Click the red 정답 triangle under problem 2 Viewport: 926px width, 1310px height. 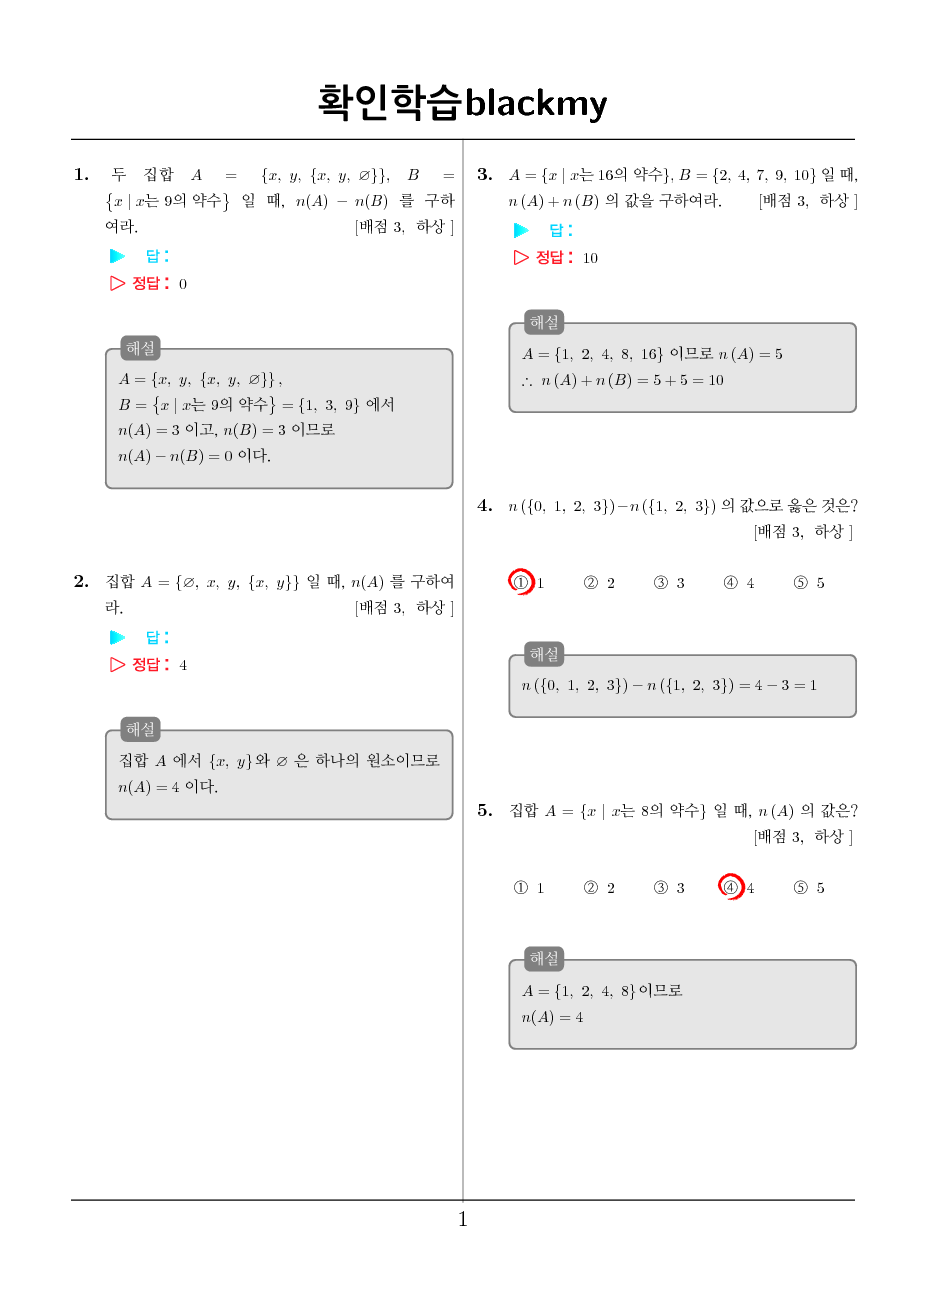(118, 664)
